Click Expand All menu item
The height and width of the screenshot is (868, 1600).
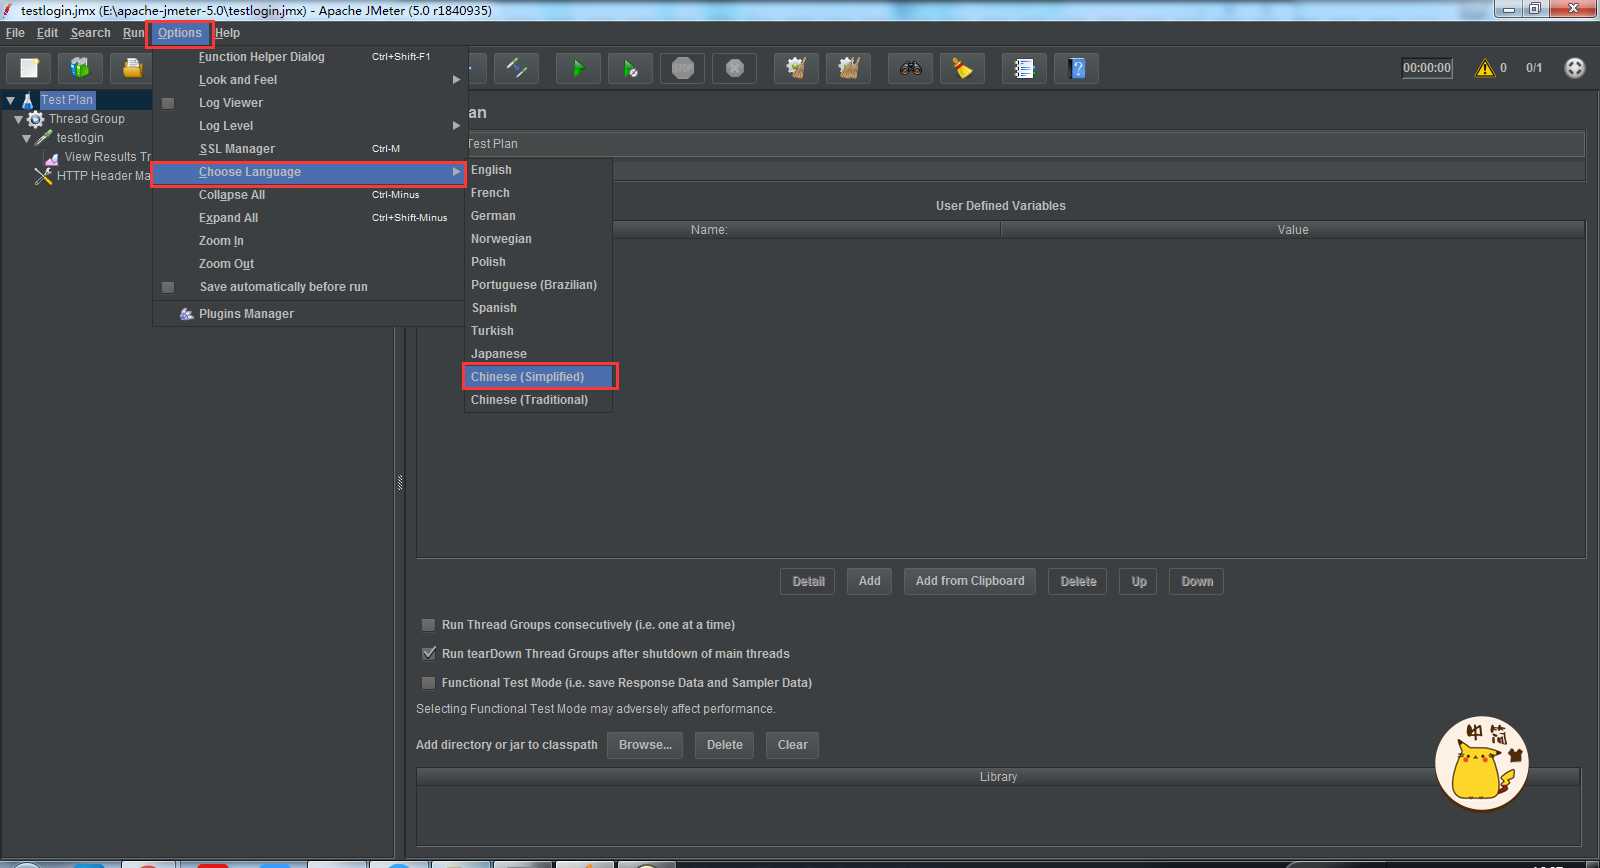tap(310, 218)
